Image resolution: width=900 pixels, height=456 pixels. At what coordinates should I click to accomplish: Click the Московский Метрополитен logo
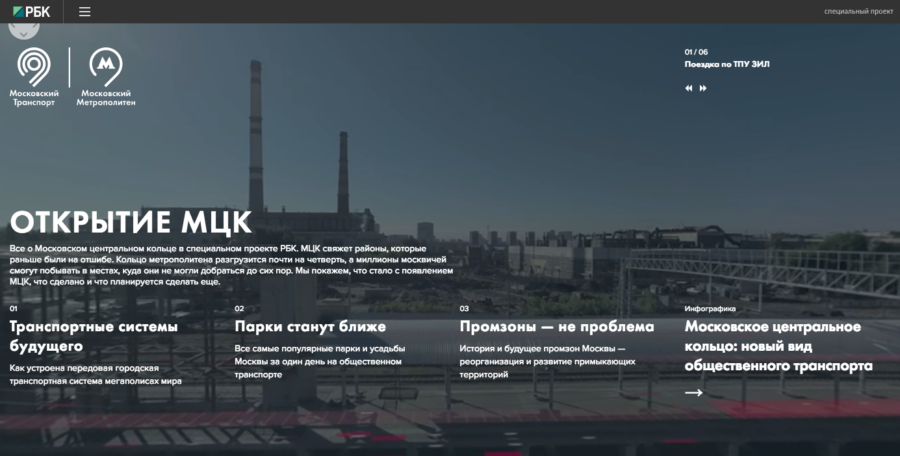(106, 76)
